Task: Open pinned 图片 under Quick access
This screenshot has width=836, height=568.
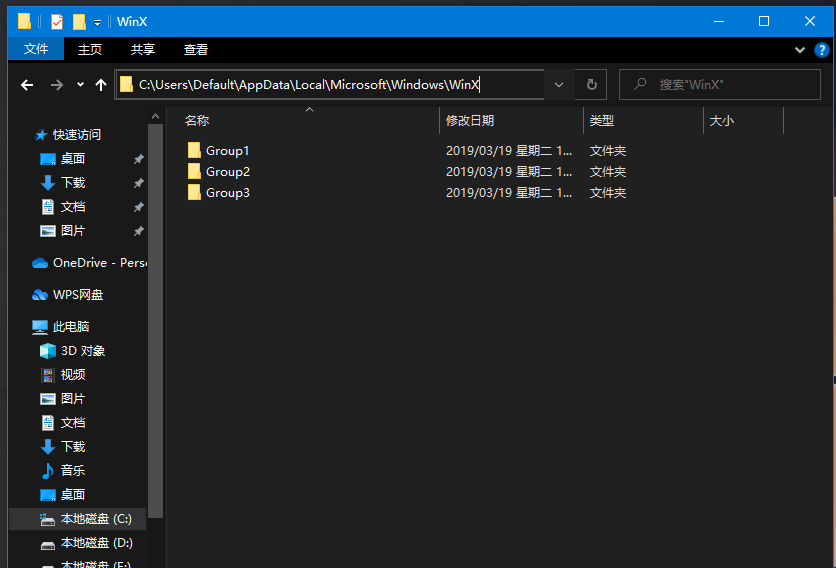Action: 73,230
